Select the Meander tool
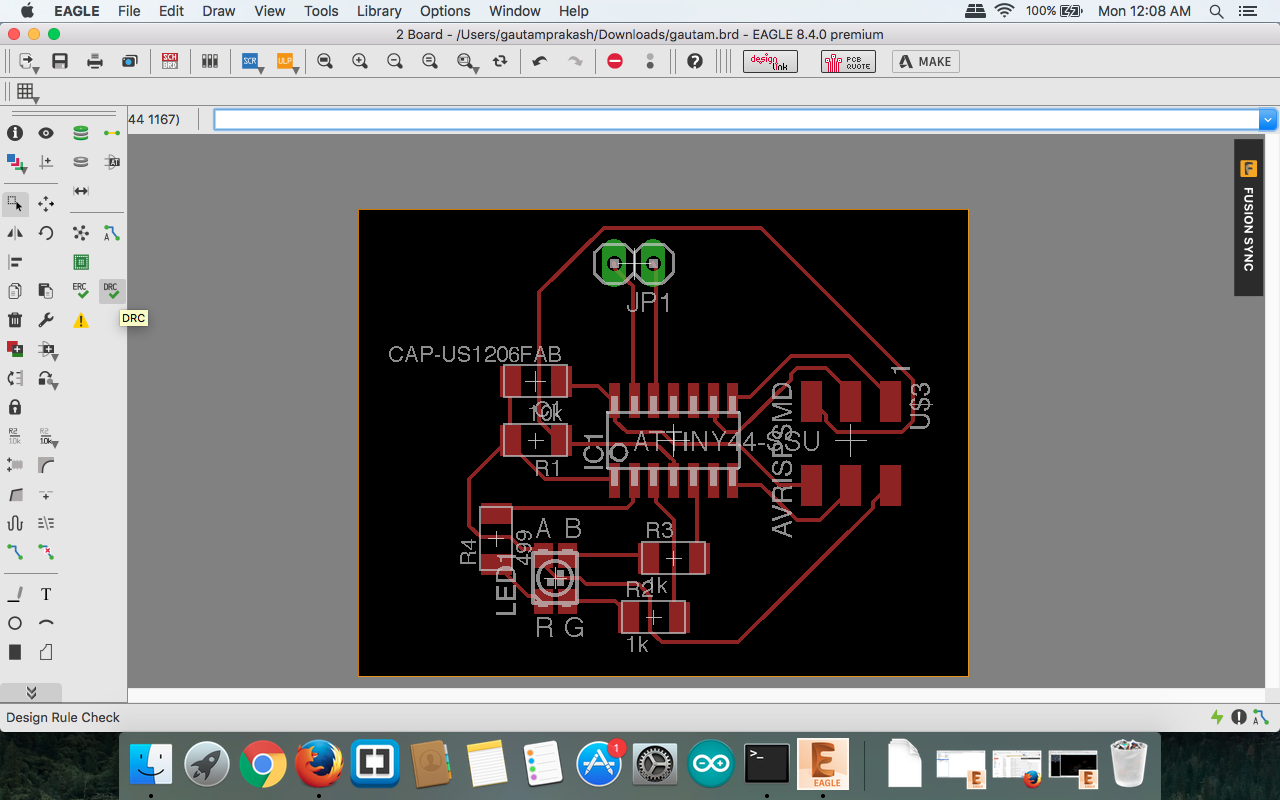Viewport: 1280px width, 800px height. tap(15, 523)
